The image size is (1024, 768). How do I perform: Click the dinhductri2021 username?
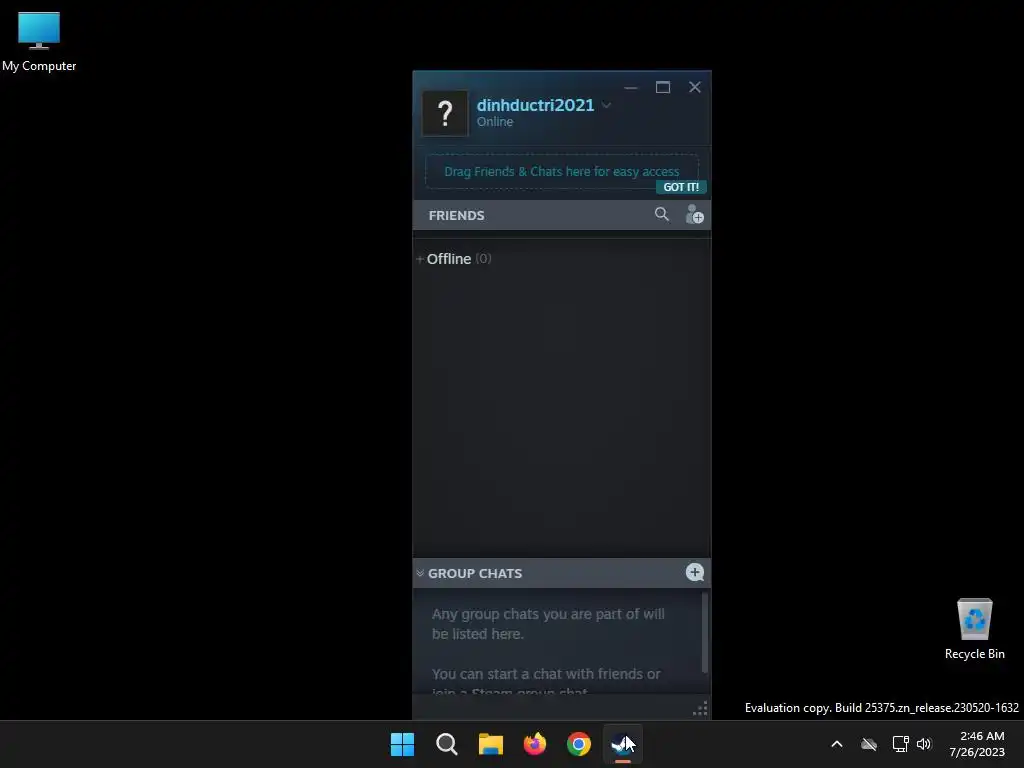click(x=535, y=105)
